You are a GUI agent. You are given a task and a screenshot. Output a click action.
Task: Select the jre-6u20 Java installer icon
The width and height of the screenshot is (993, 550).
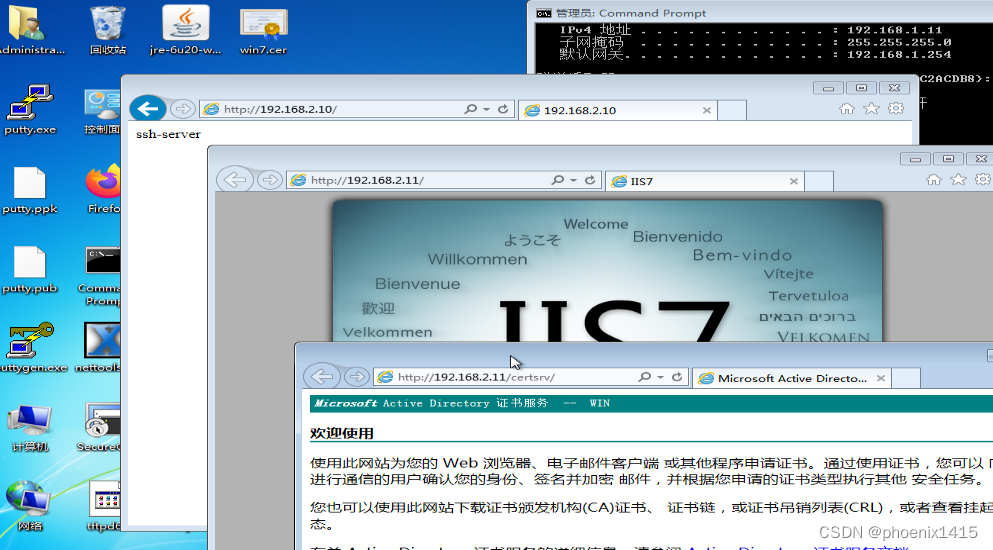[186, 30]
